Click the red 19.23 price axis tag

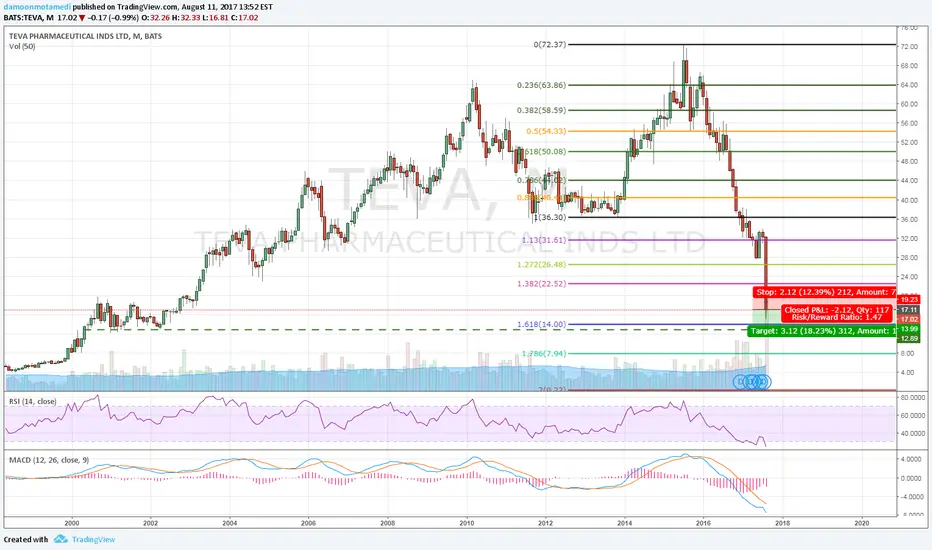click(909, 300)
